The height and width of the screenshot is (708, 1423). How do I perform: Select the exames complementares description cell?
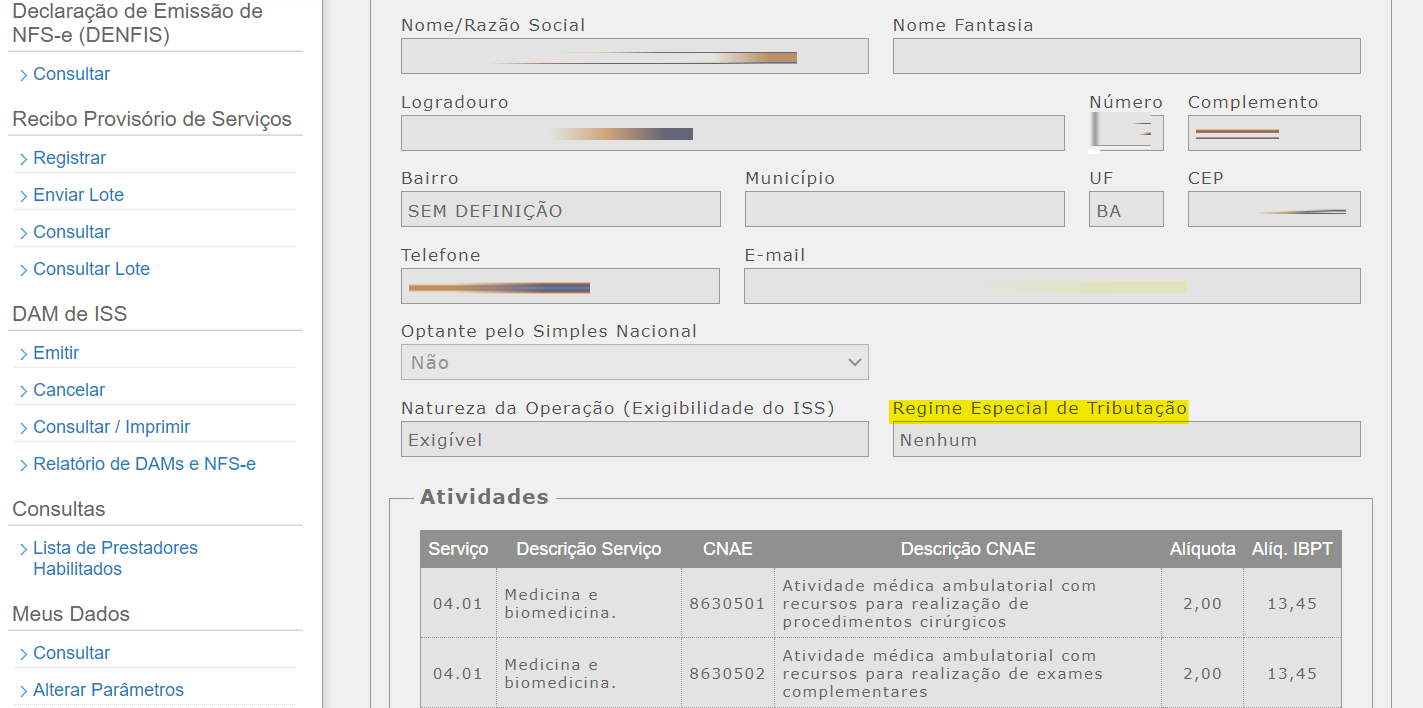(x=968, y=674)
